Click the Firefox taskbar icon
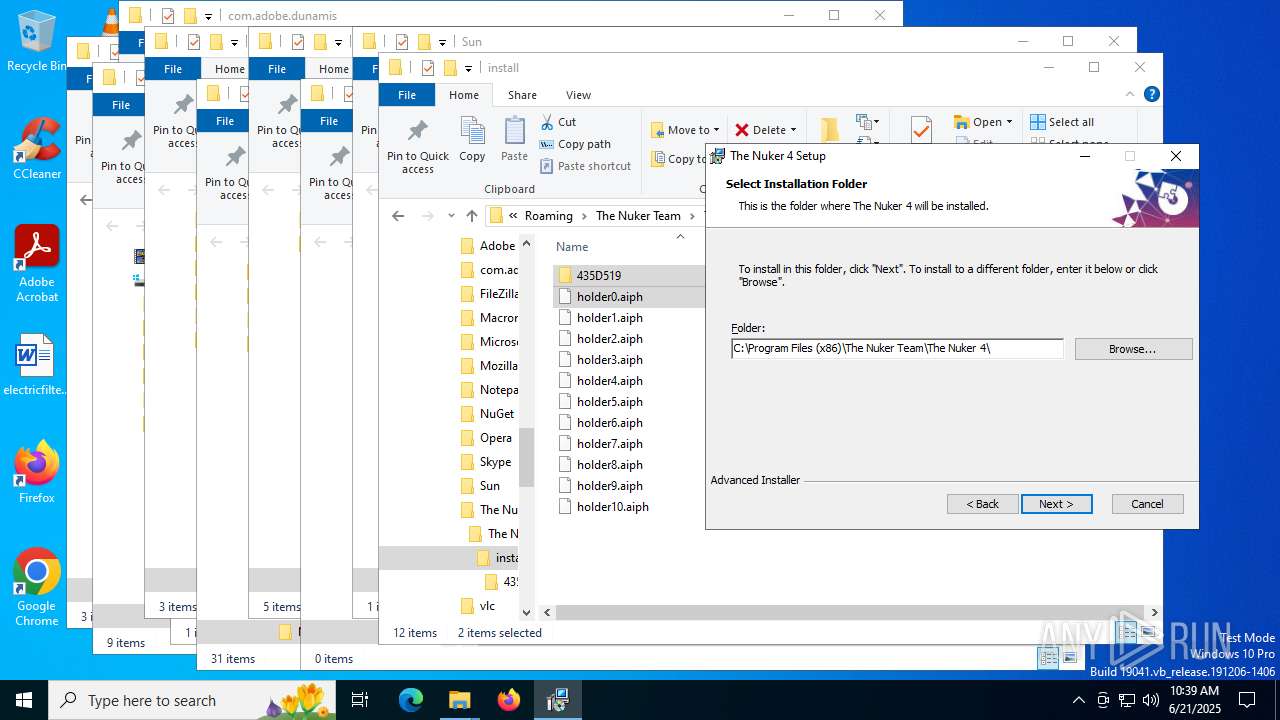The width and height of the screenshot is (1280, 720). coord(508,700)
